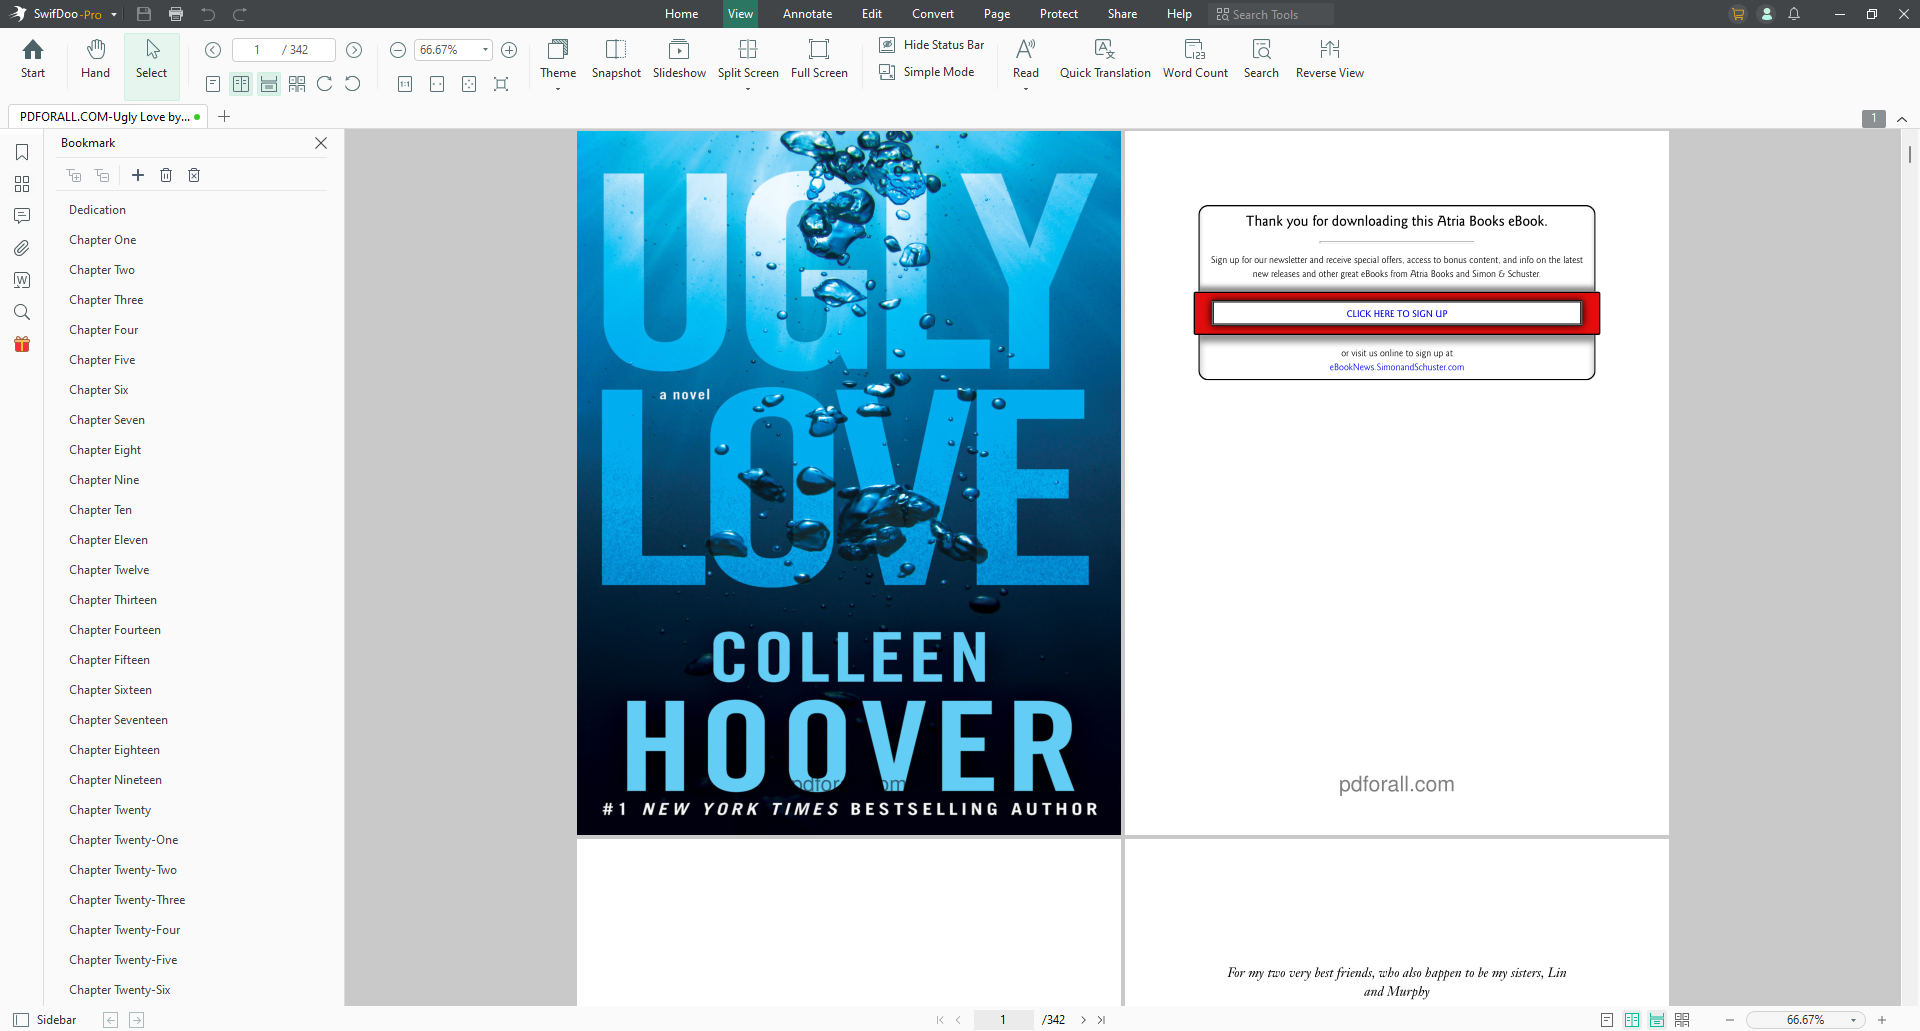Open Reverse View
Screen dimensions: 1920x1031
[x=1330, y=59]
